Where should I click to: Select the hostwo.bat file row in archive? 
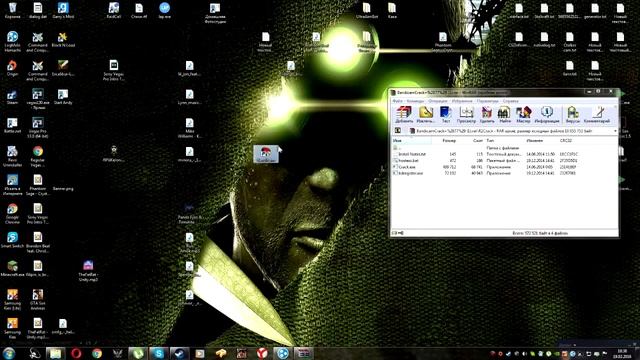coord(504,161)
